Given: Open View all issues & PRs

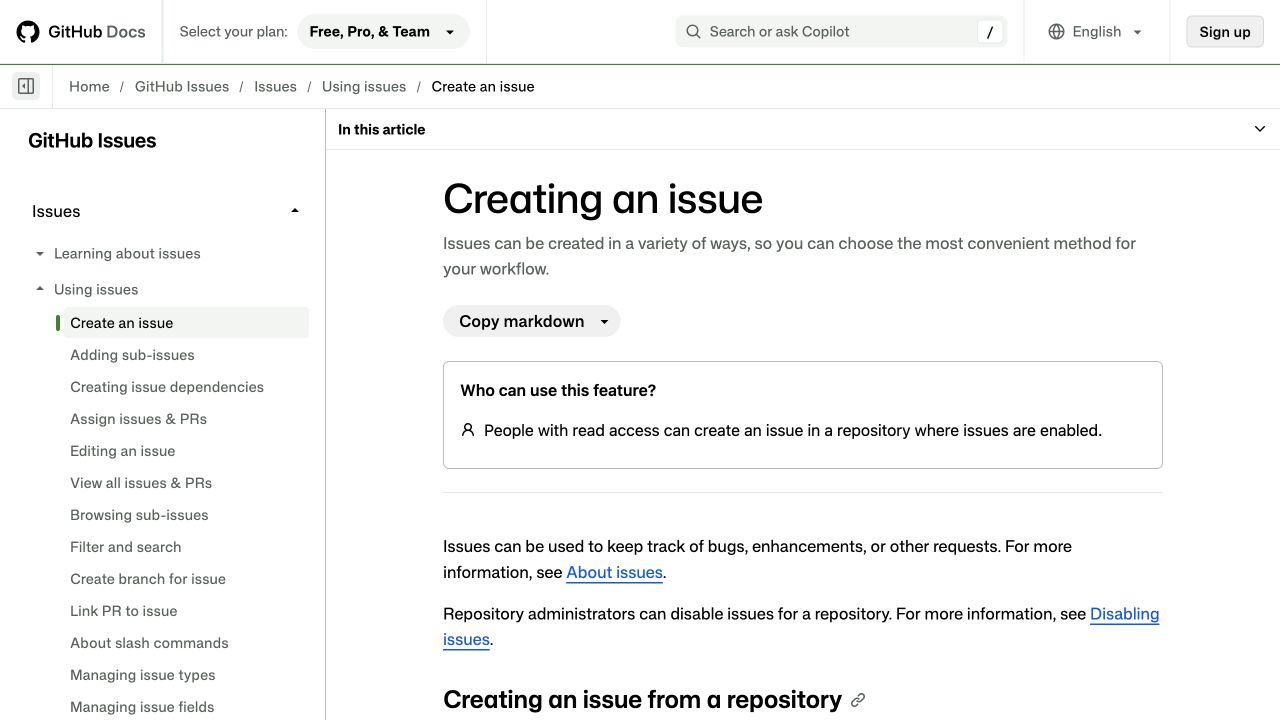Looking at the screenshot, I should pyautogui.click(x=141, y=483).
